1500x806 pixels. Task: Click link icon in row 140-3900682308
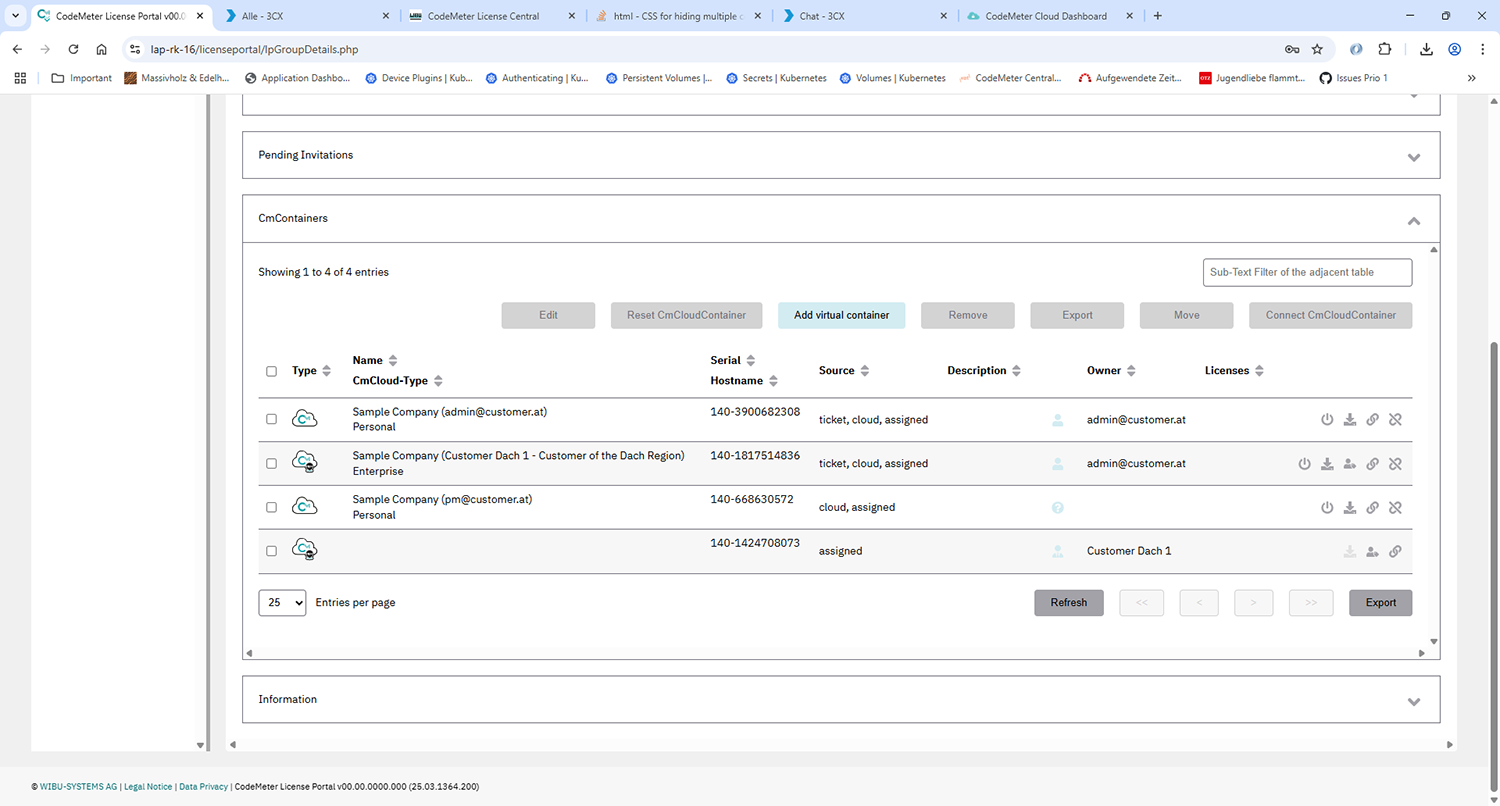pyautogui.click(x=1373, y=420)
